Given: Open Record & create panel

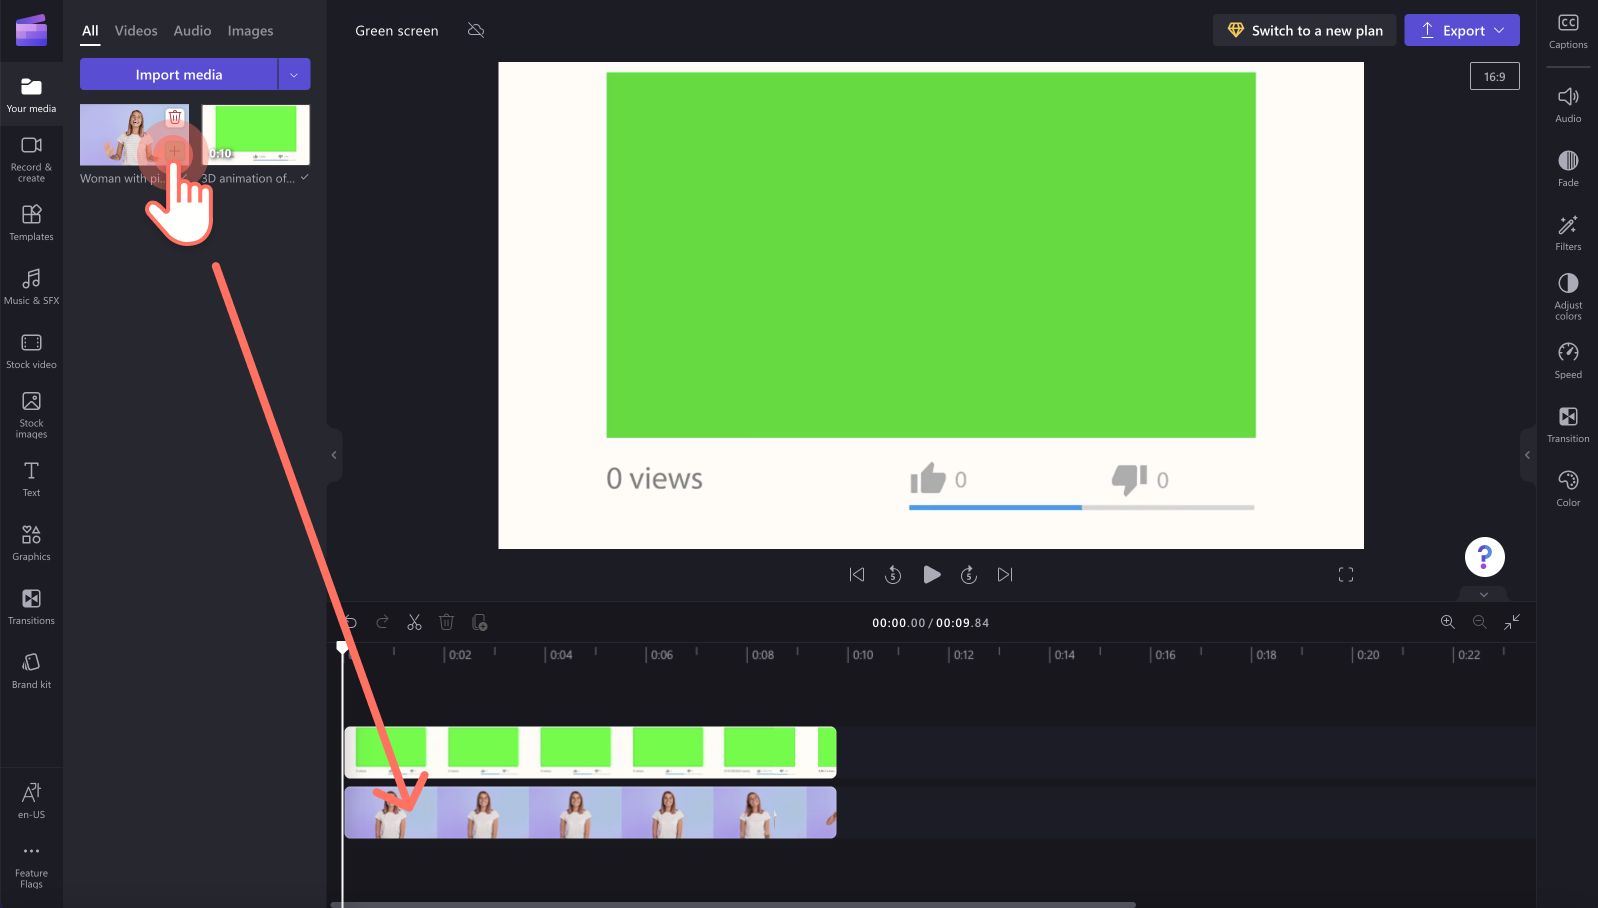Looking at the screenshot, I should [x=31, y=158].
